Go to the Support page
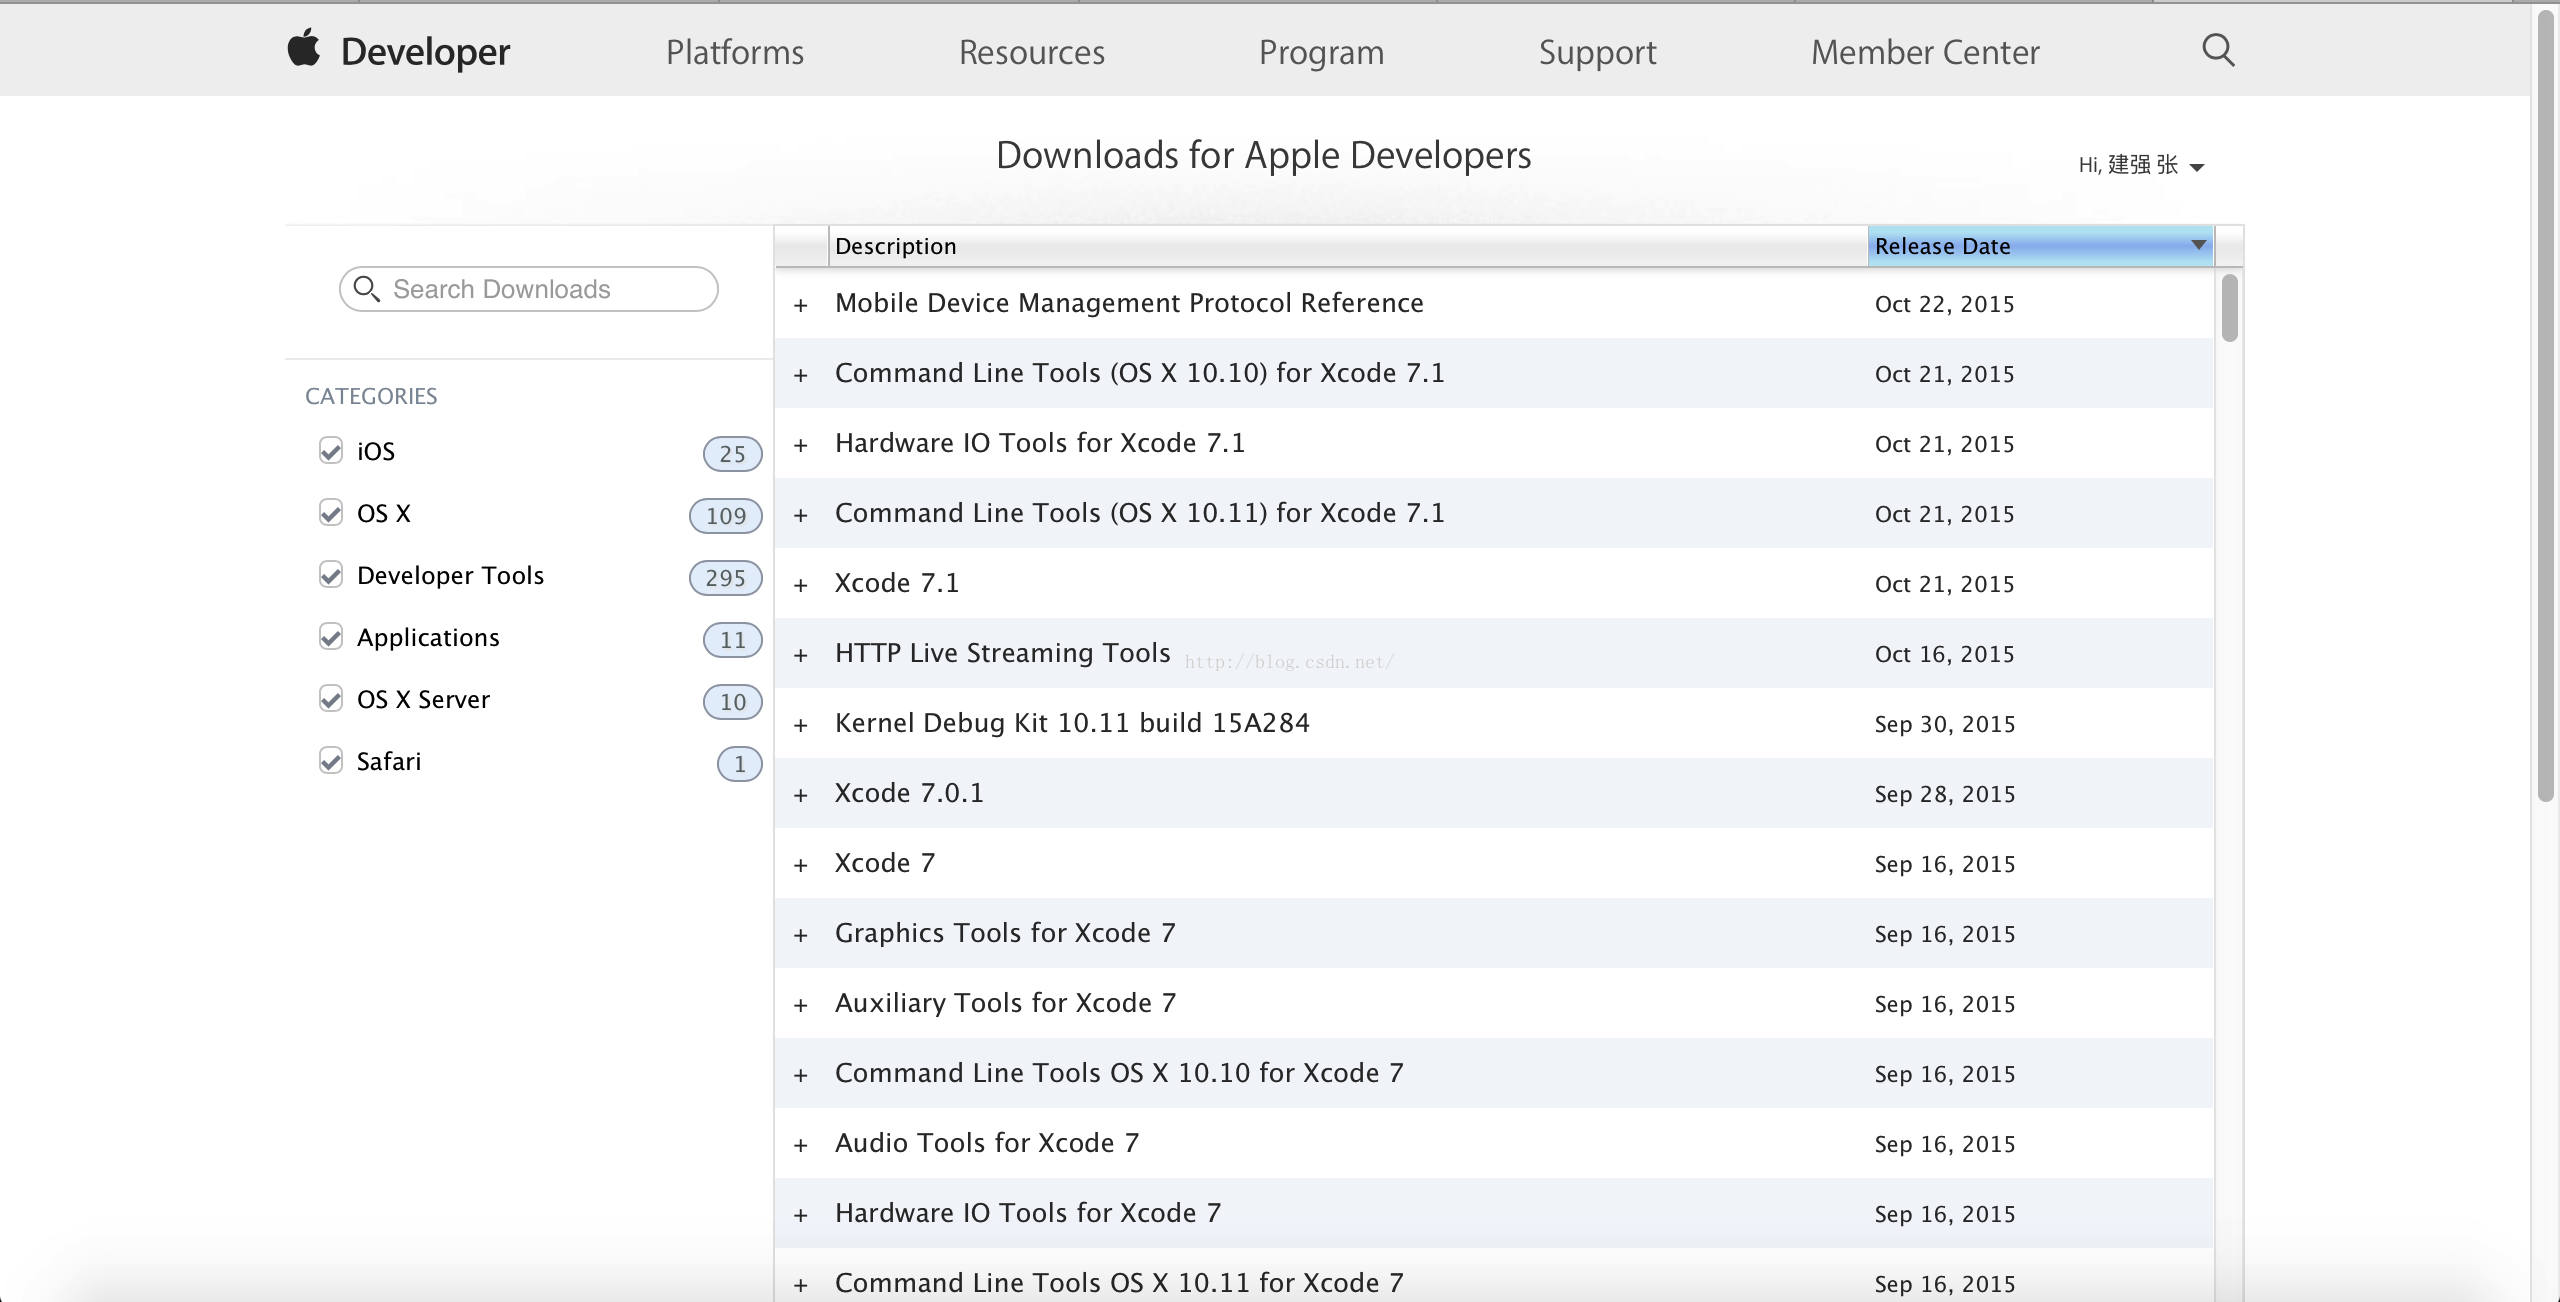 tap(1598, 52)
